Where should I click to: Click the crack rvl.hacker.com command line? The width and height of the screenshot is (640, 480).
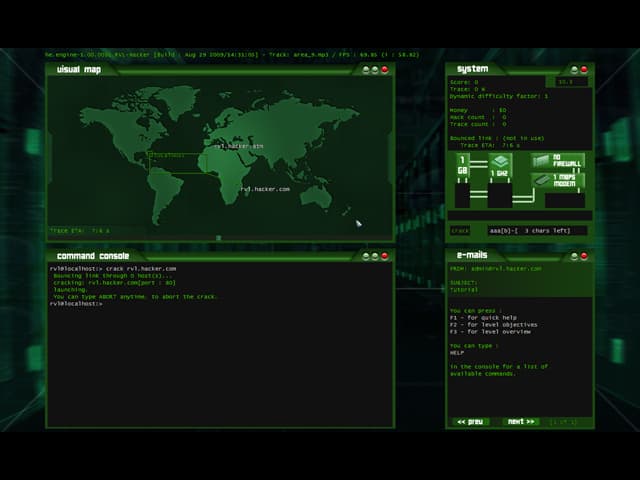[113, 269]
